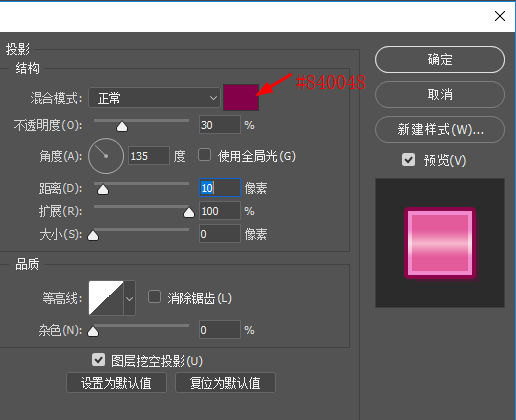
Task: Click the size (大小) input field
Action: coord(220,234)
